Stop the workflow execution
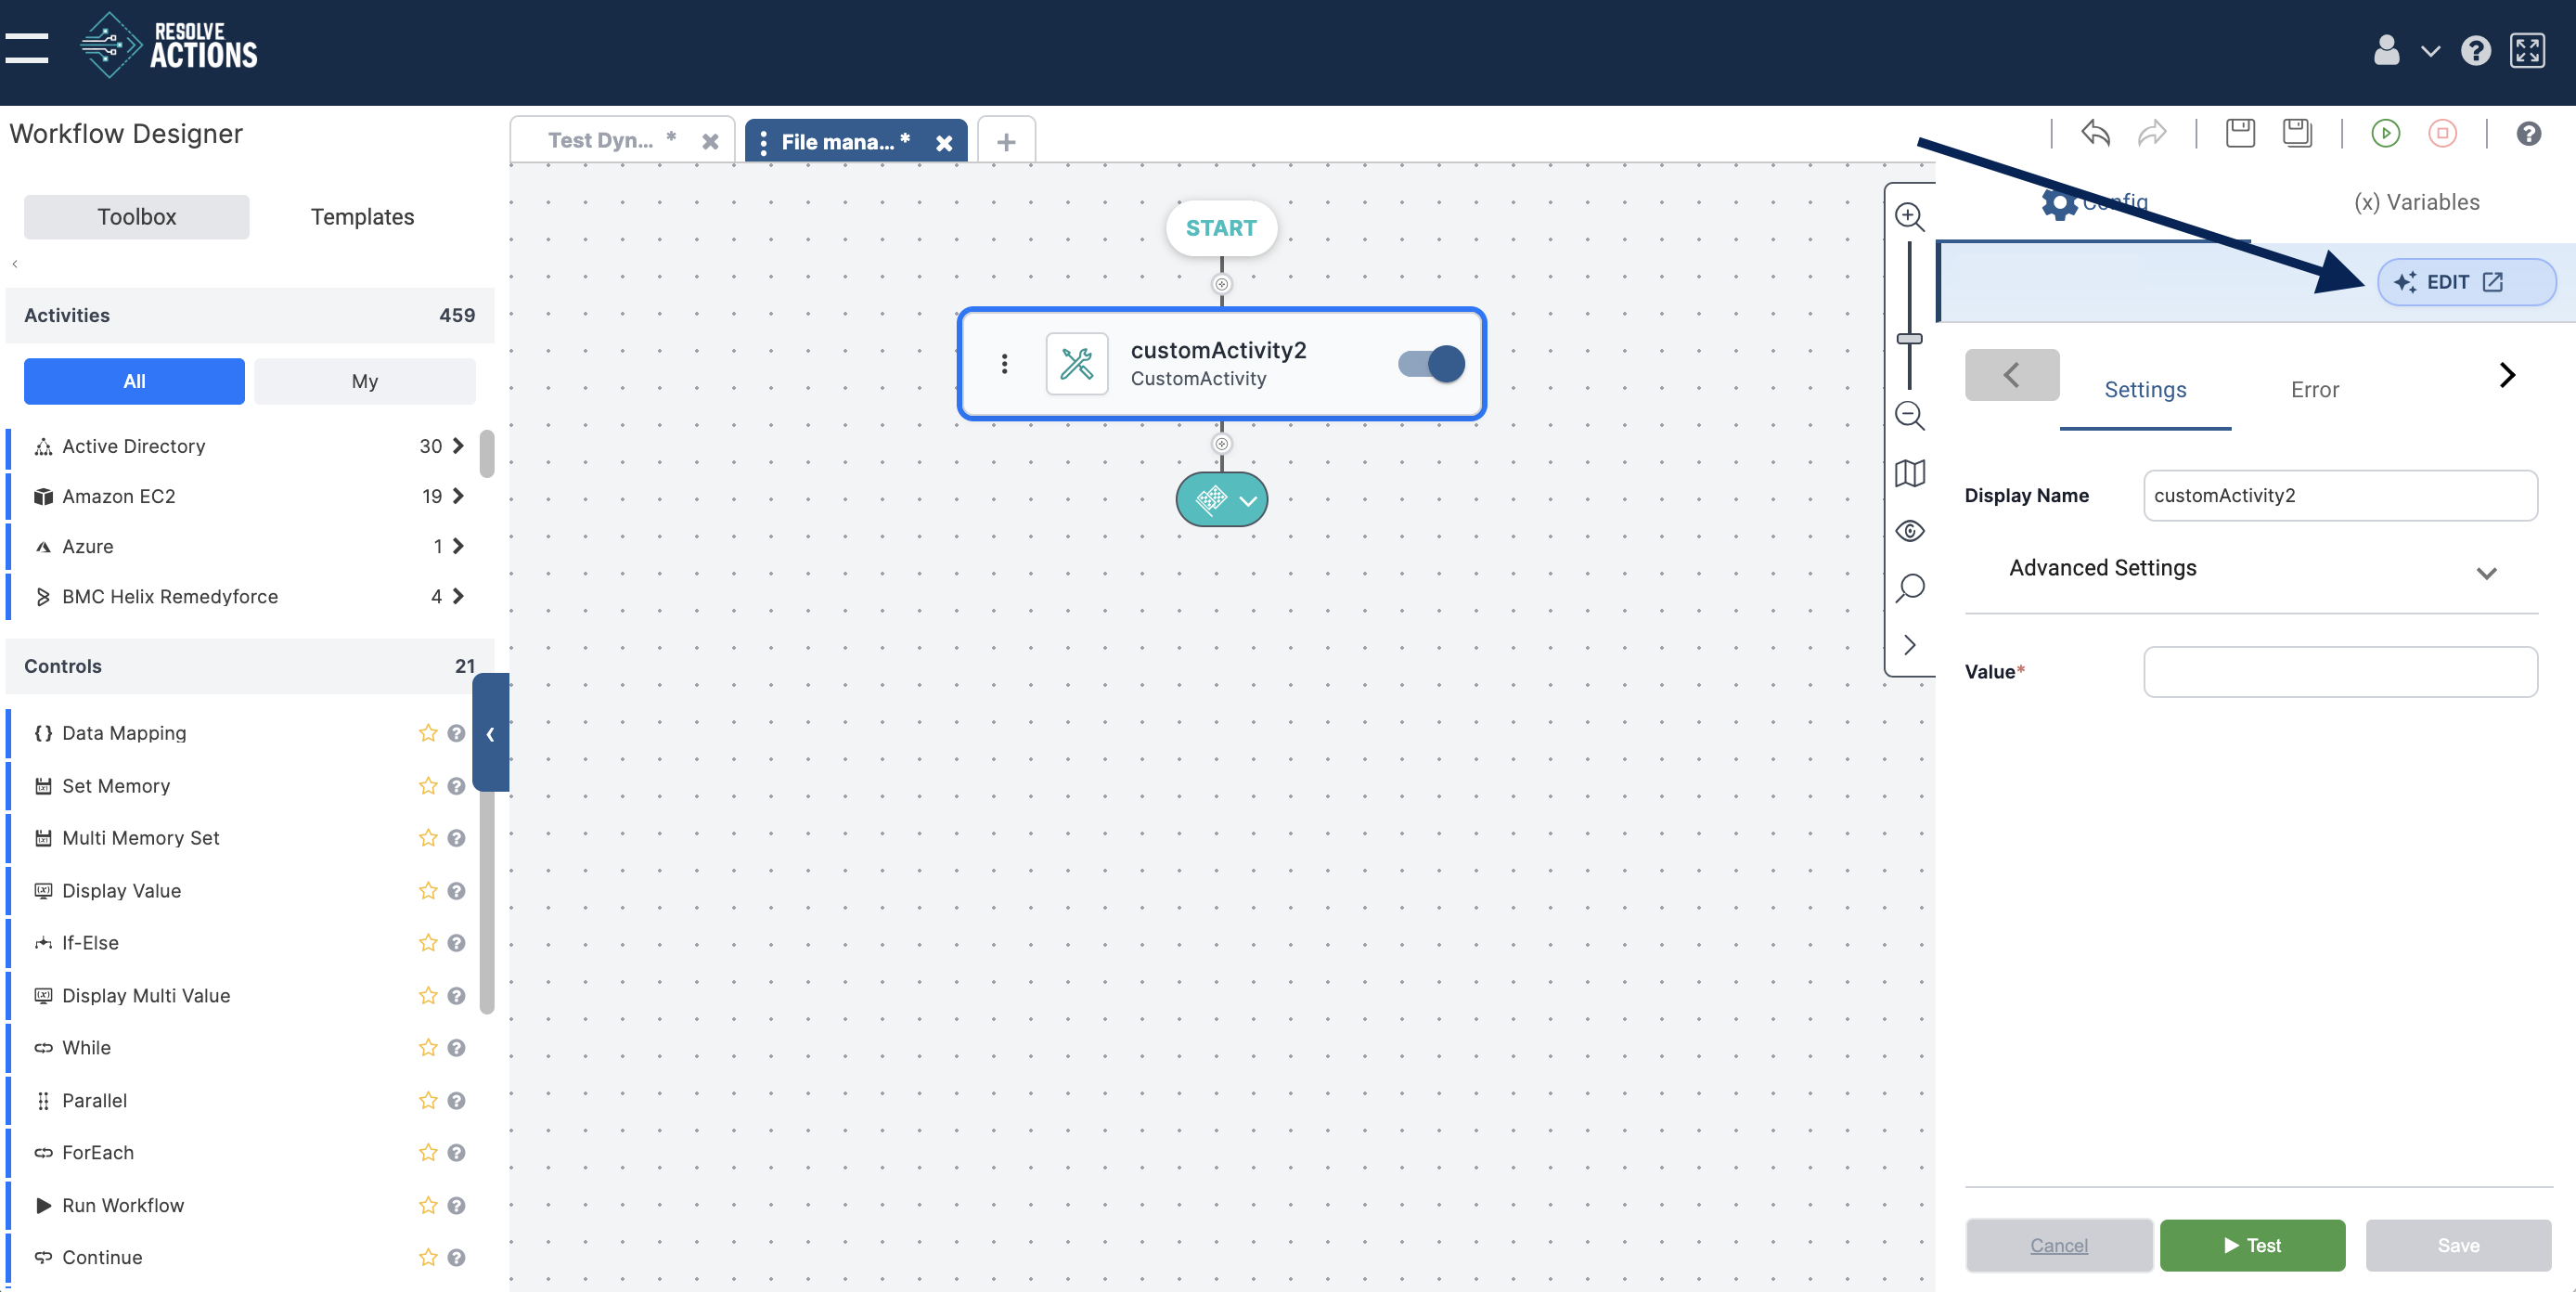The height and width of the screenshot is (1292, 2576). [x=2442, y=133]
